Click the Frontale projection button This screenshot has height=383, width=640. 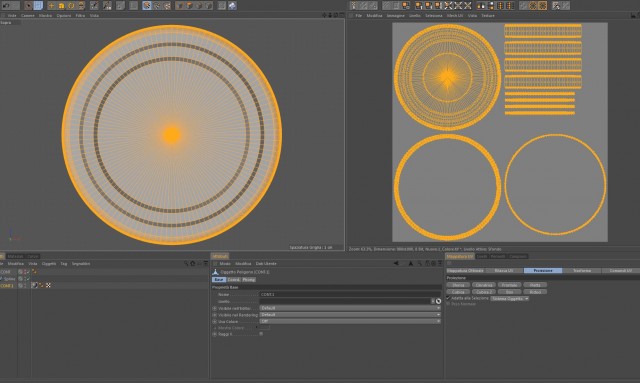click(x=509, y=285)
